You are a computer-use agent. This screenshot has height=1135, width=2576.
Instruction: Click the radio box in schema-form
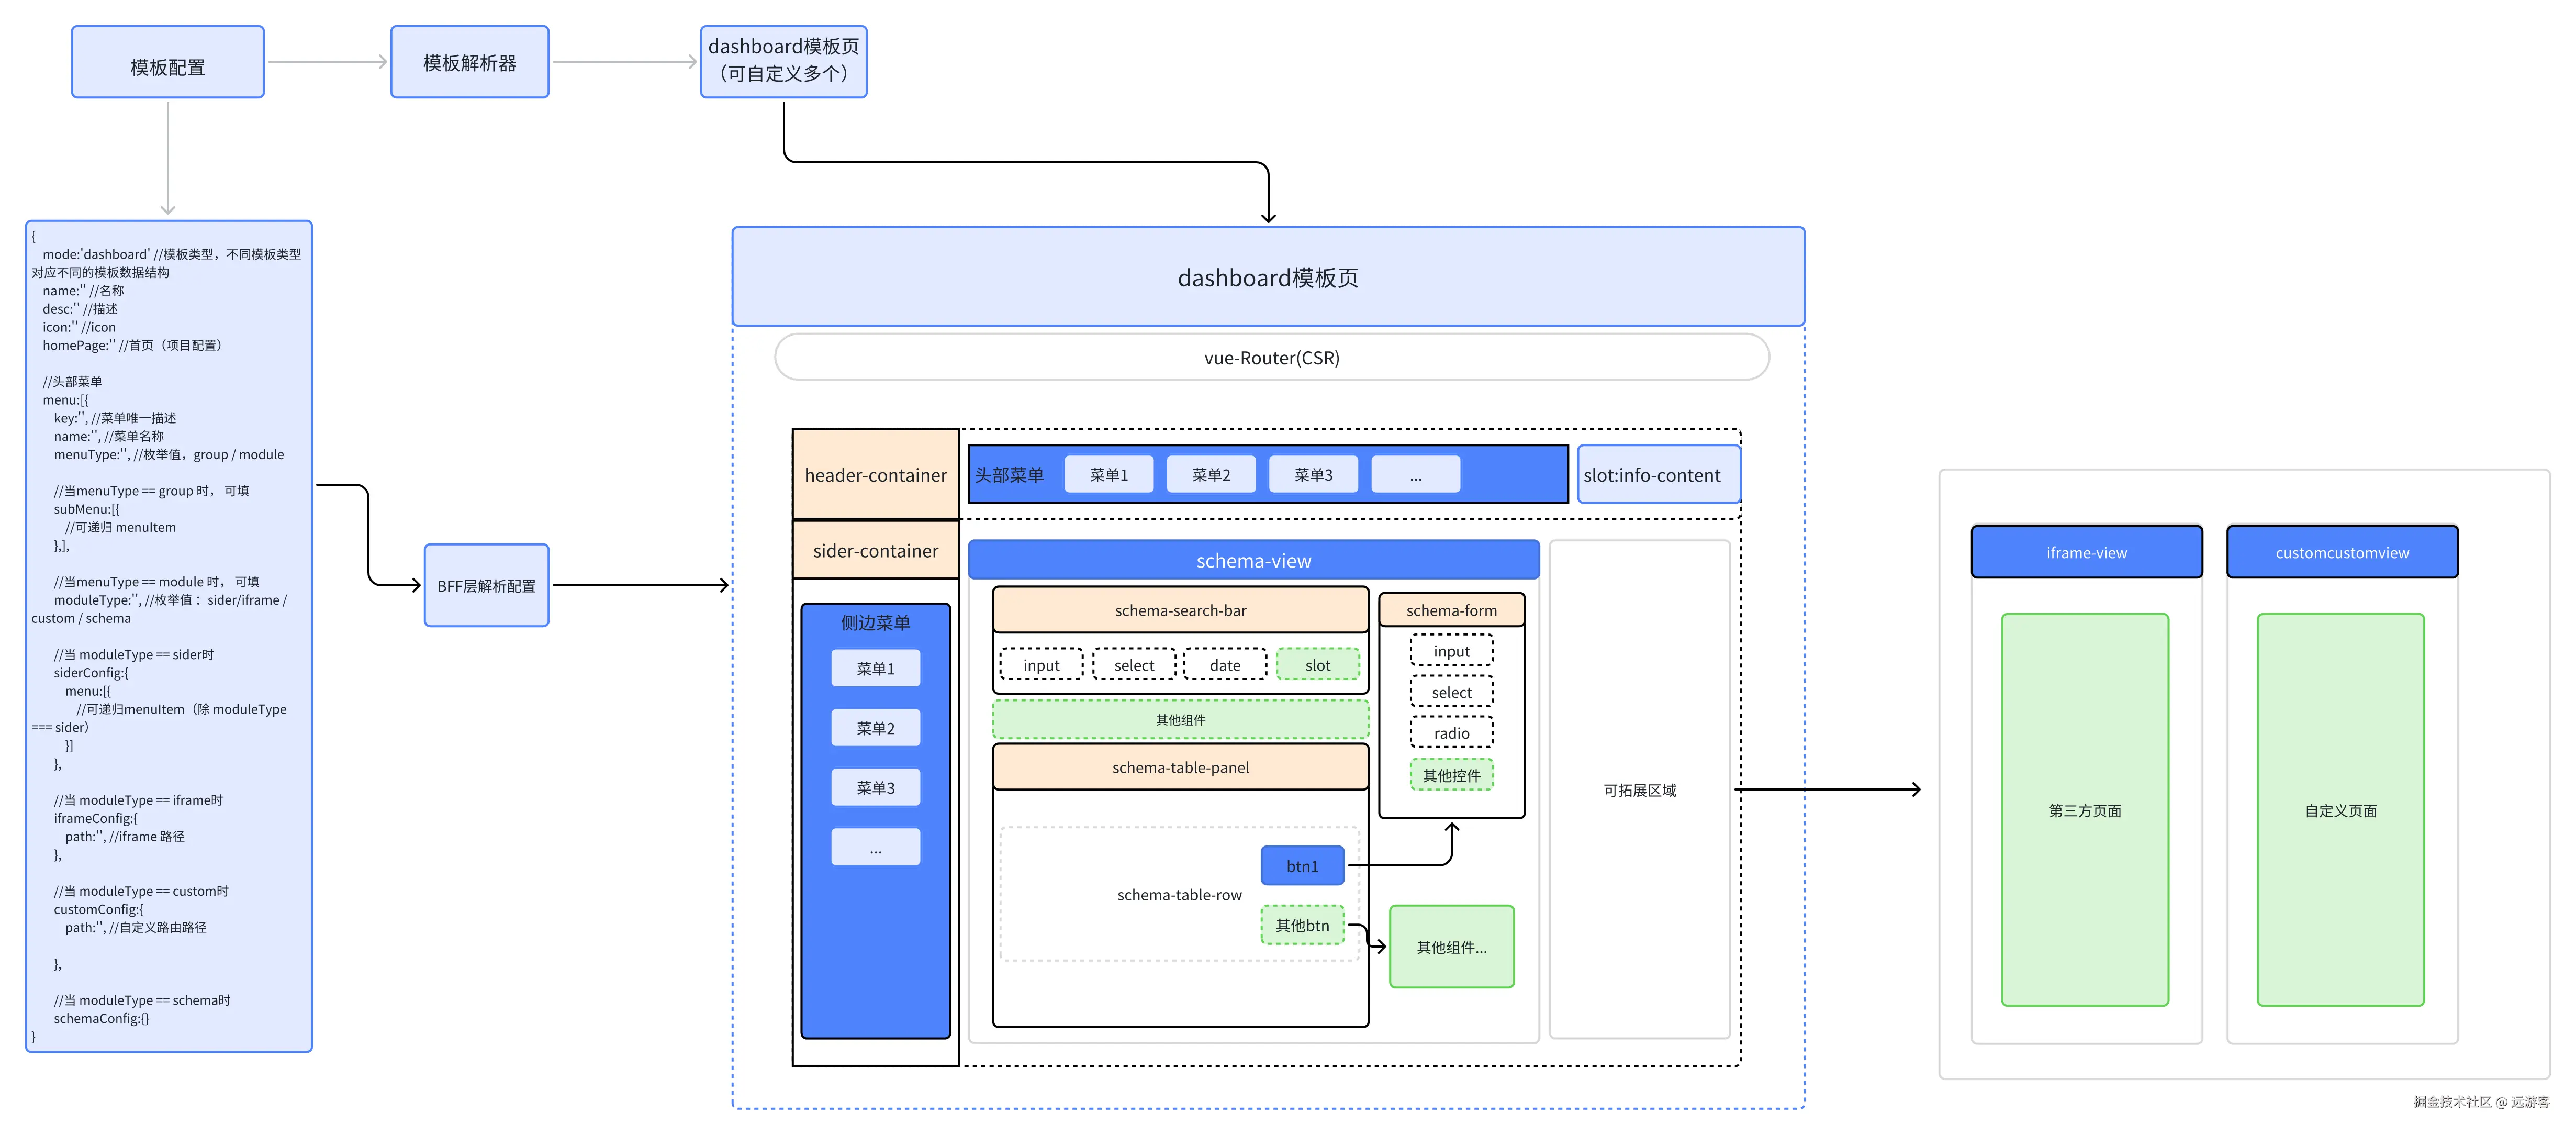coord(1451,733)
